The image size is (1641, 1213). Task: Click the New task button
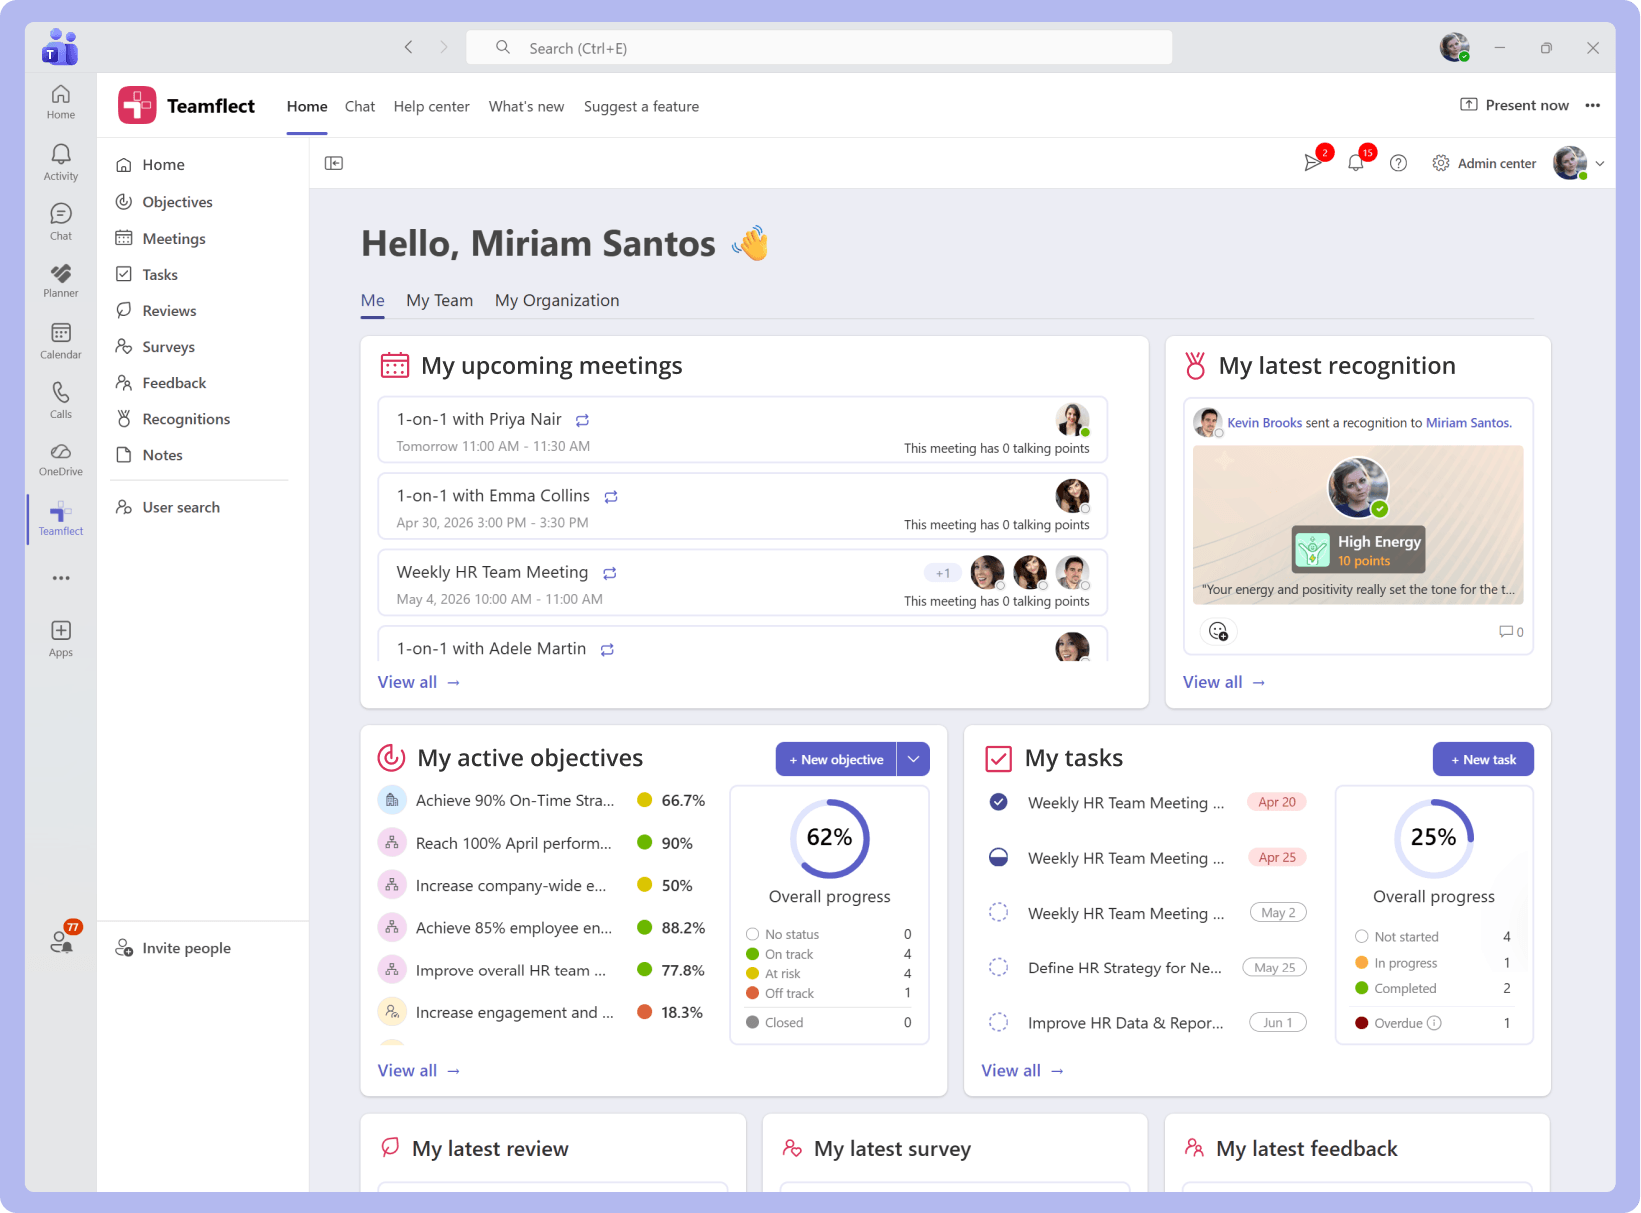pos(1483,759)
